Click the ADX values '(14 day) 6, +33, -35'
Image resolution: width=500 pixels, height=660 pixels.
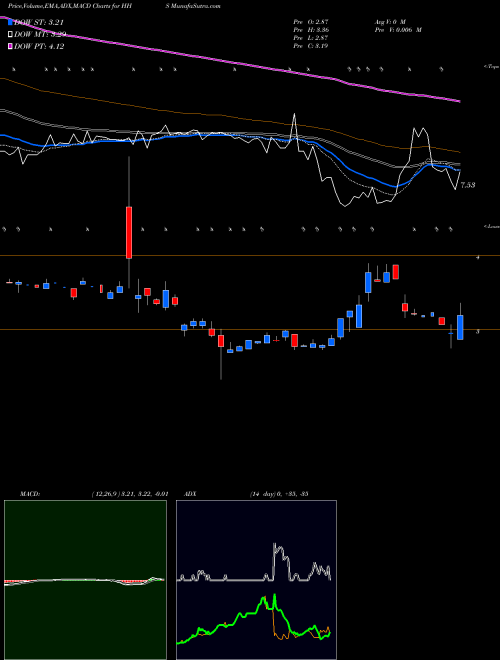click(x=279, y=494)
